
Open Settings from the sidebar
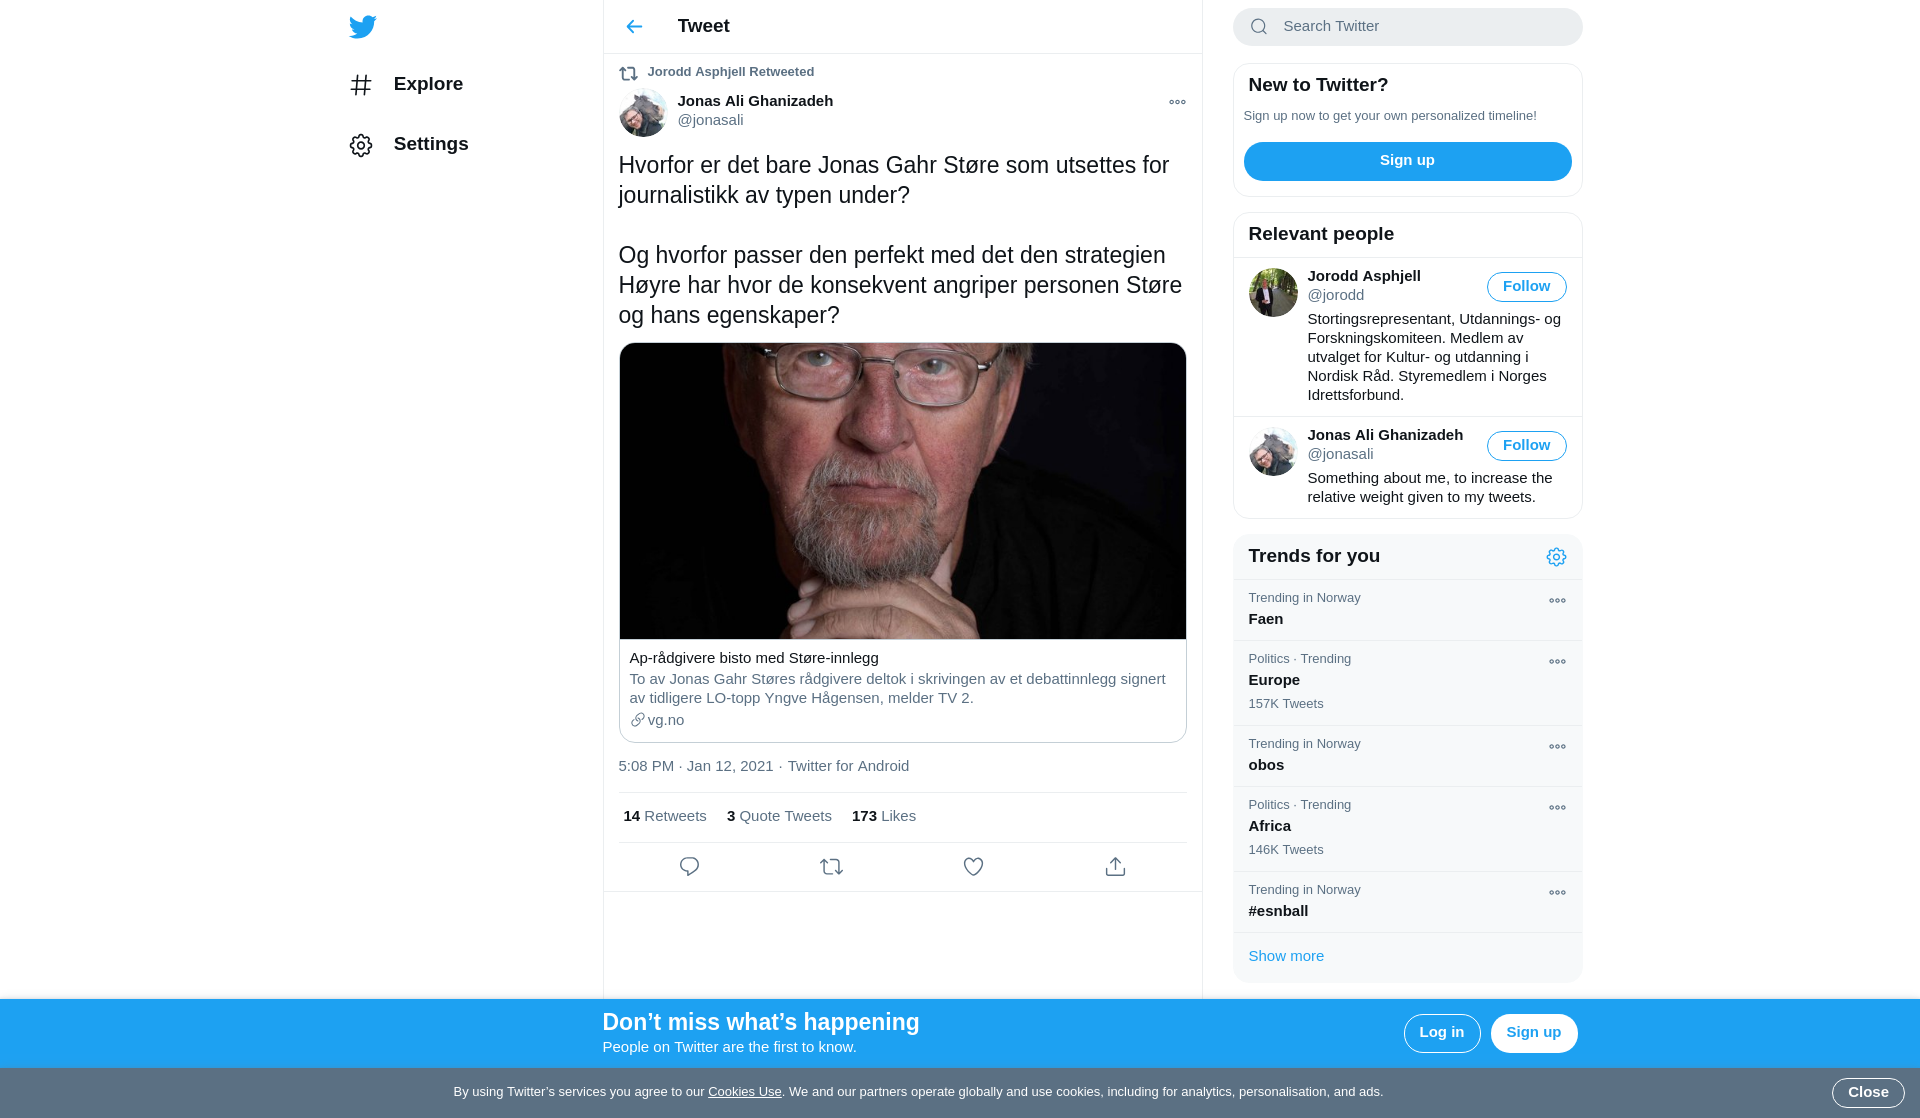[409, 144]
